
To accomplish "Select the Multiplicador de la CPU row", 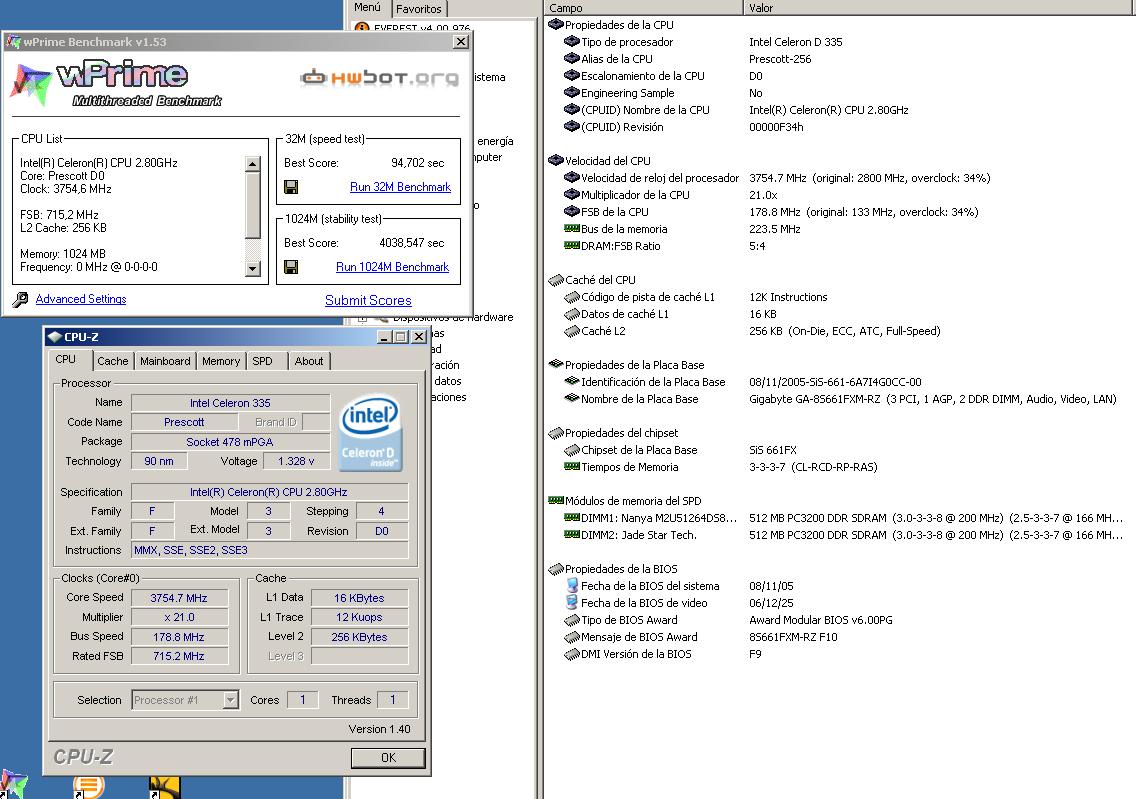I will (840, 195).
